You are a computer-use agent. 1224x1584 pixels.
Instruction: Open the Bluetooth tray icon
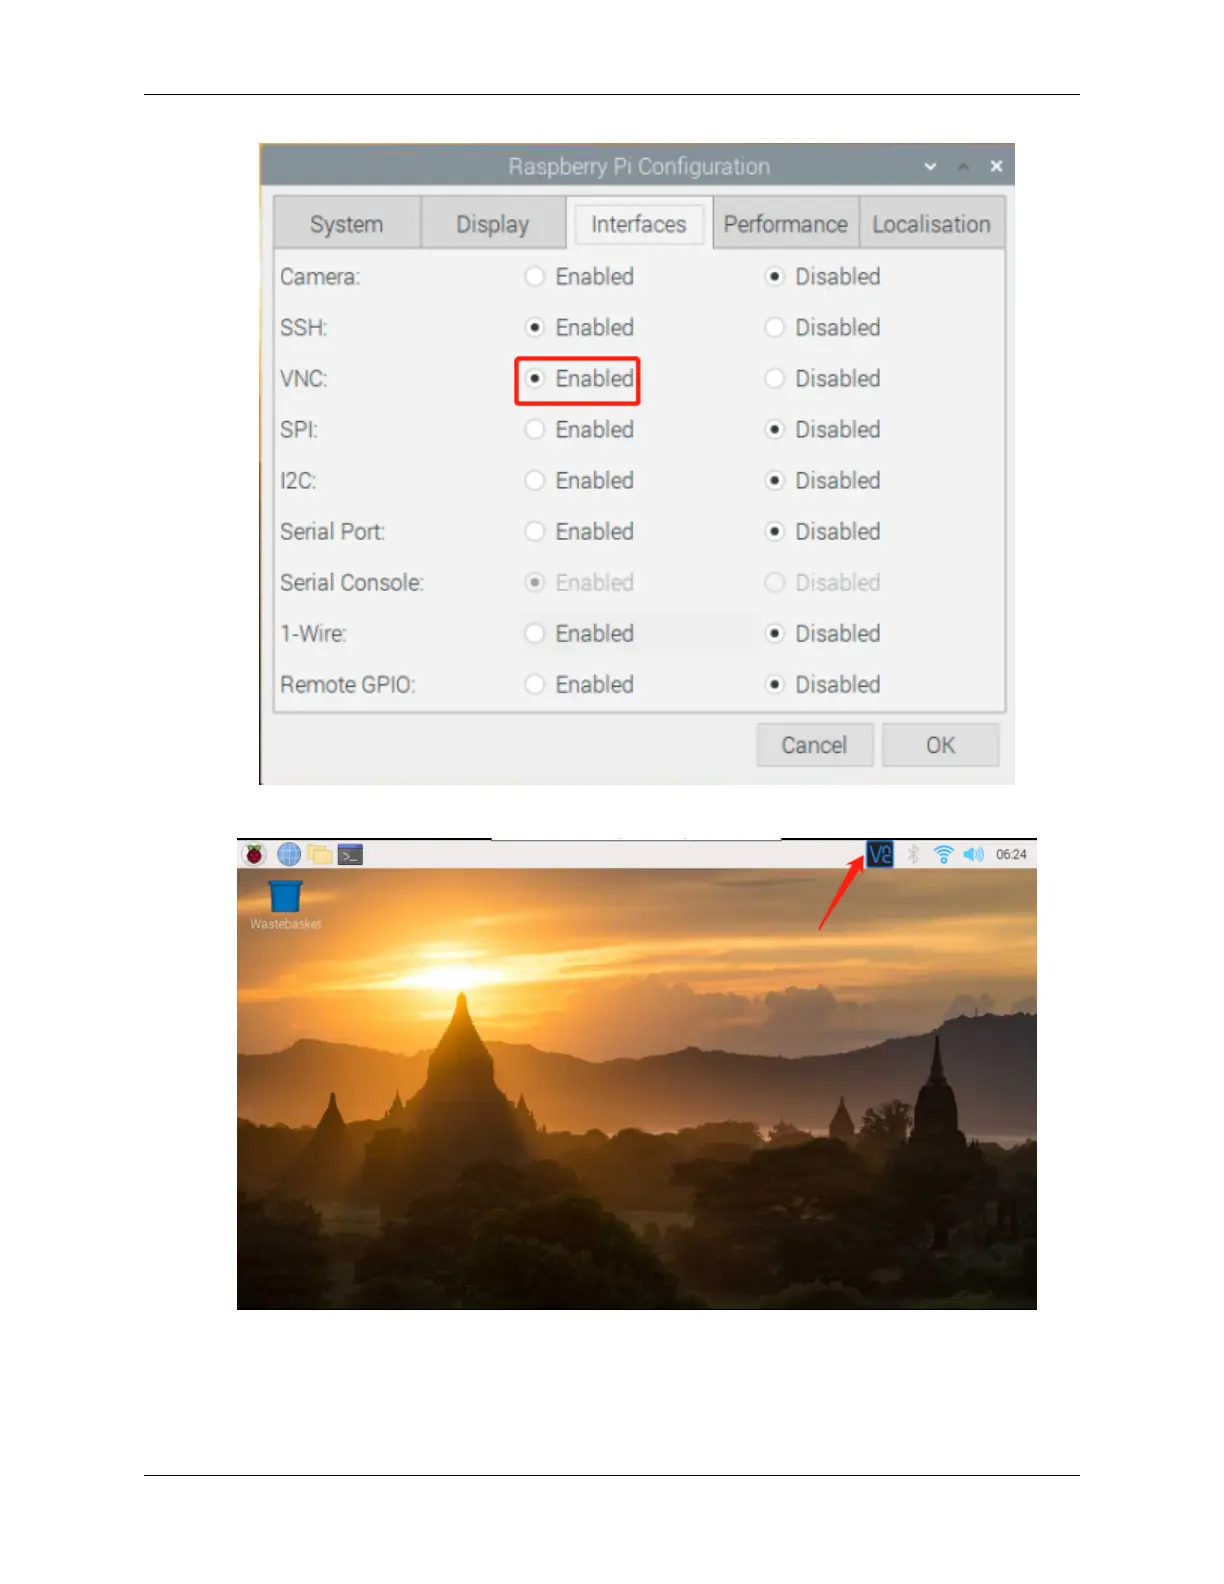point(913,854)
